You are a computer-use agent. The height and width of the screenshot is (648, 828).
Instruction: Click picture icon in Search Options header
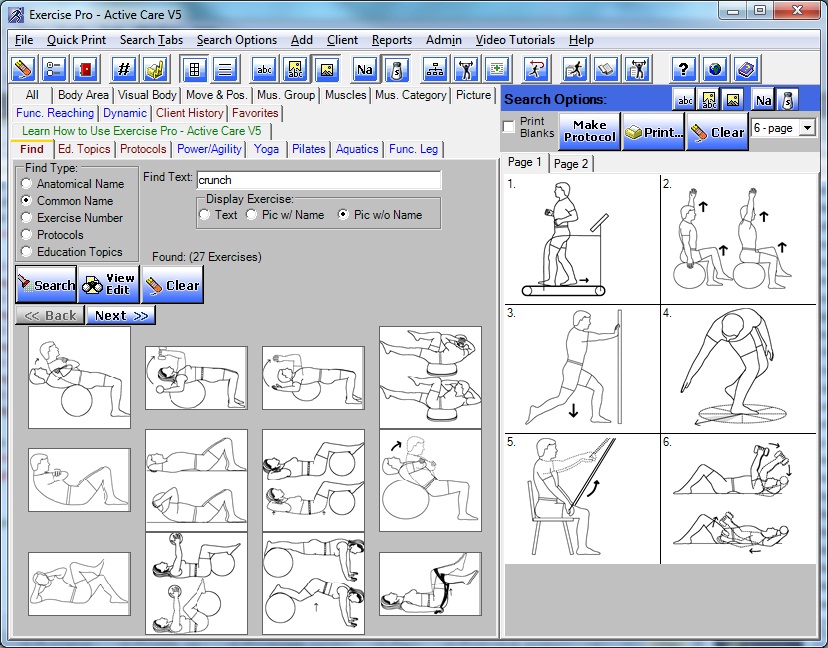(x=733, y=99)
